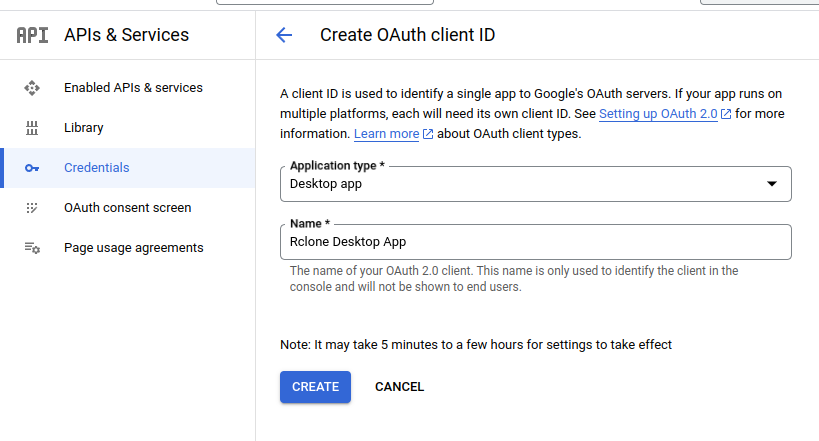Open OAuth consent screen section
Screen dimensions: 819x441
click(127, 208)
